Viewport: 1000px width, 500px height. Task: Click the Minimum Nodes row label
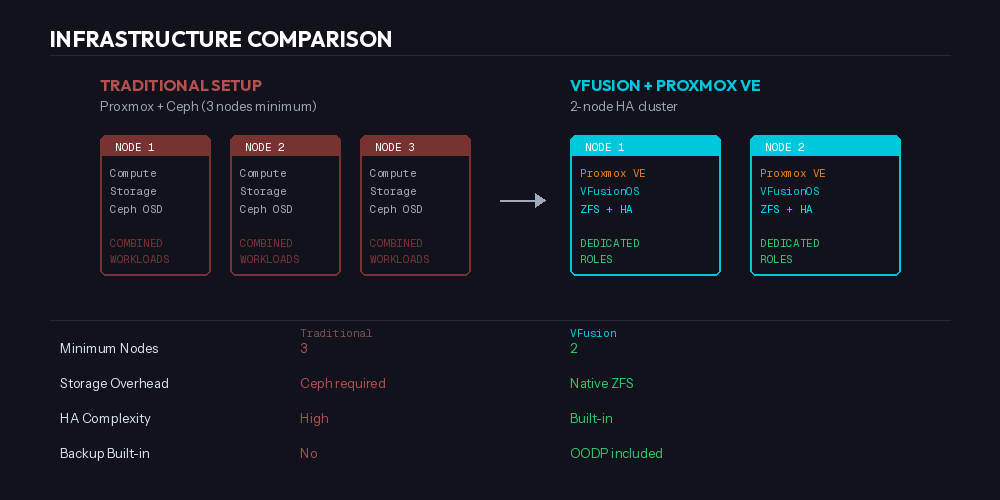(x=109, y=349)
